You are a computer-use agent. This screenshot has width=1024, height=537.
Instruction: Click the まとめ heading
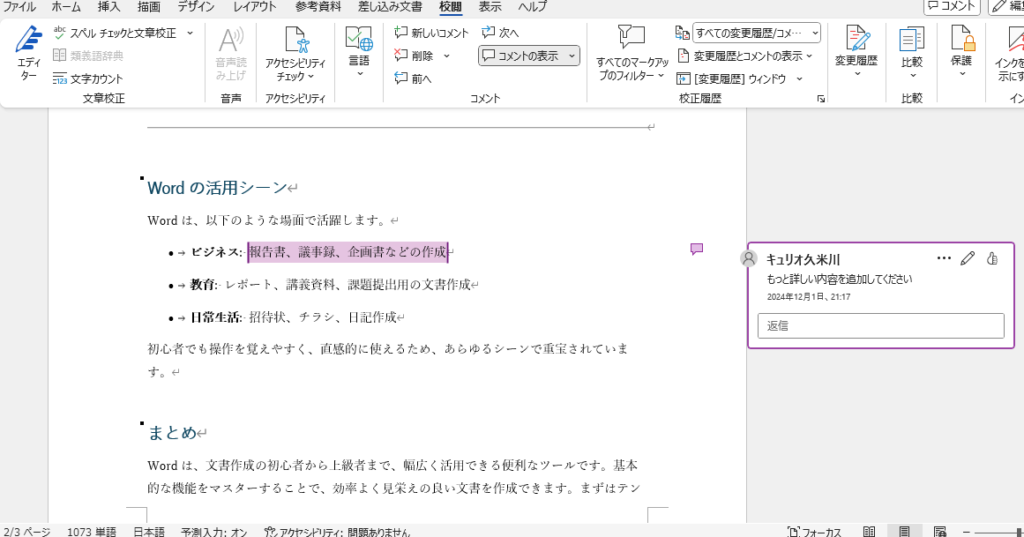(x=172, y=432)
